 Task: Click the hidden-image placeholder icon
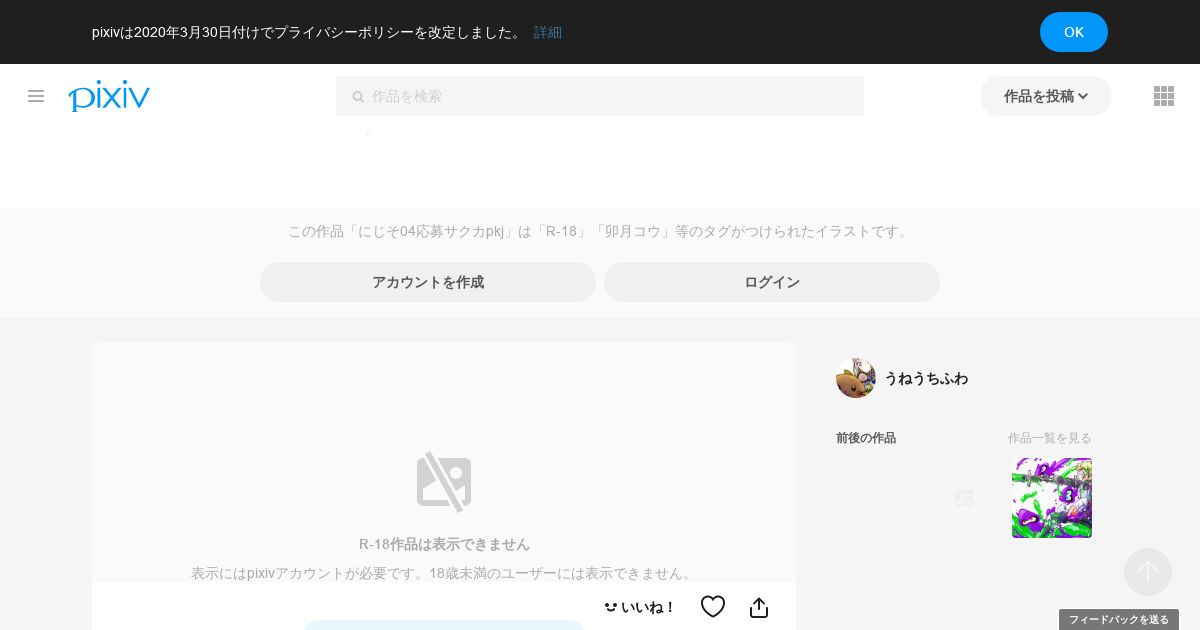pyautogui.click(x=444, y=482)
